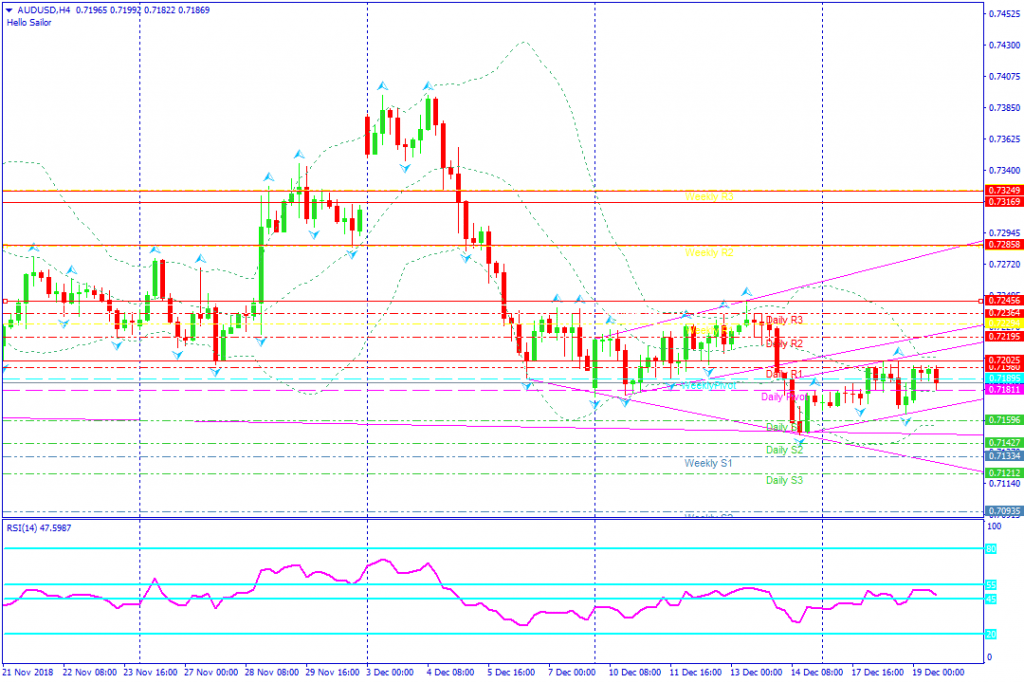Click the leftmost up fractal arrow on 21 Nov

tap(33, 247)
